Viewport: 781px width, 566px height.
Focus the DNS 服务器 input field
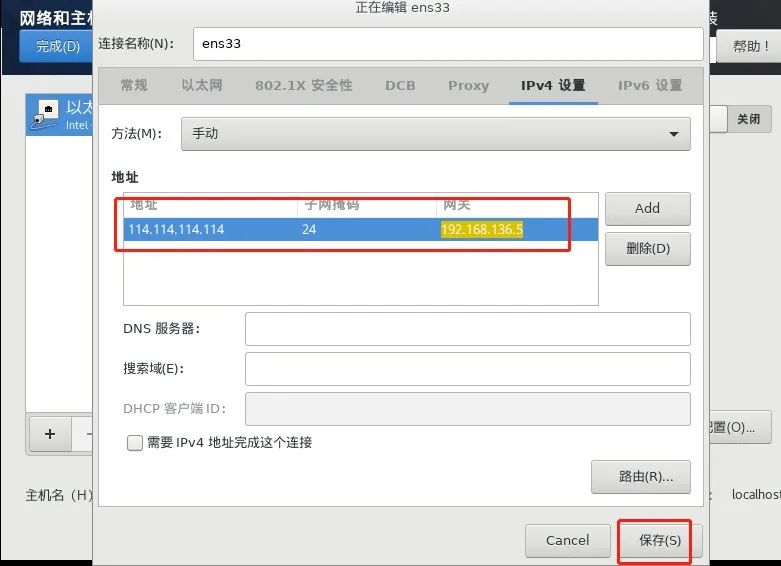(468, 329)
